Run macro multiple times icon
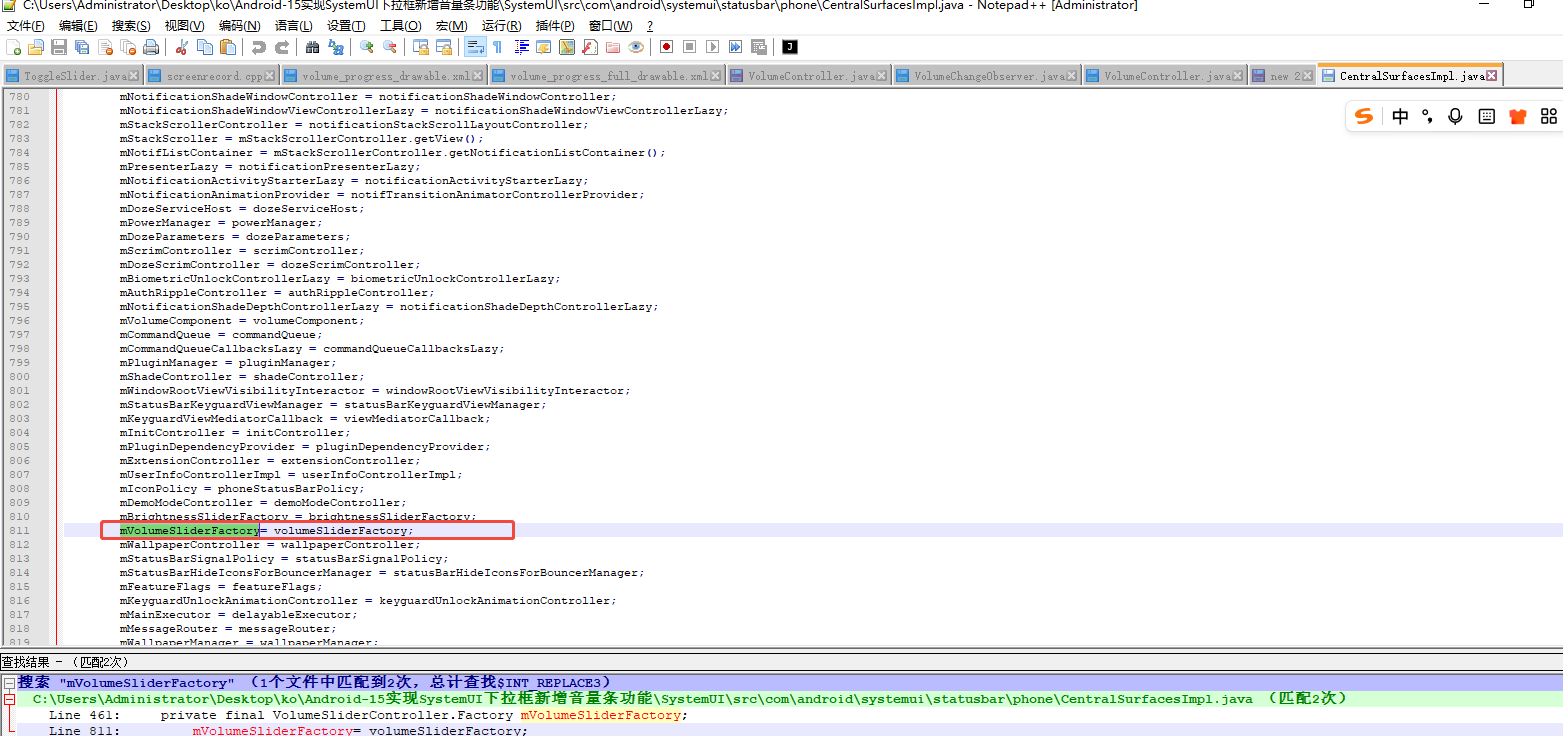 [736, 47]
